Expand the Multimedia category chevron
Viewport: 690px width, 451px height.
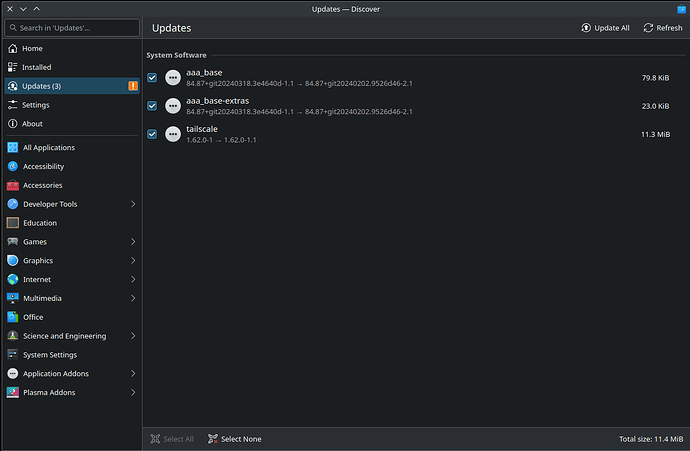pyautogui.click(x=133, y=298)
